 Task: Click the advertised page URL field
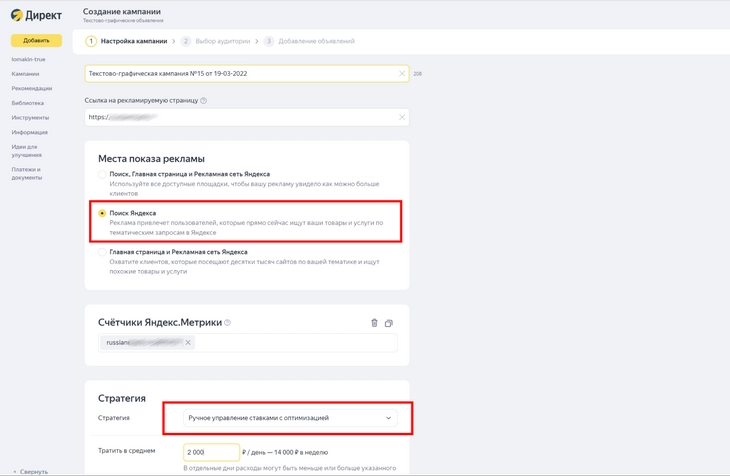[x=247, y=117]
